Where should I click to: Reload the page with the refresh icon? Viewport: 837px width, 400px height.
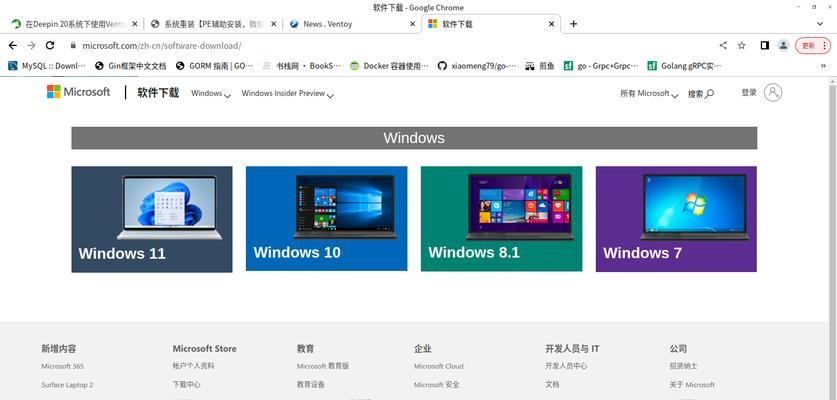(50, 45)
